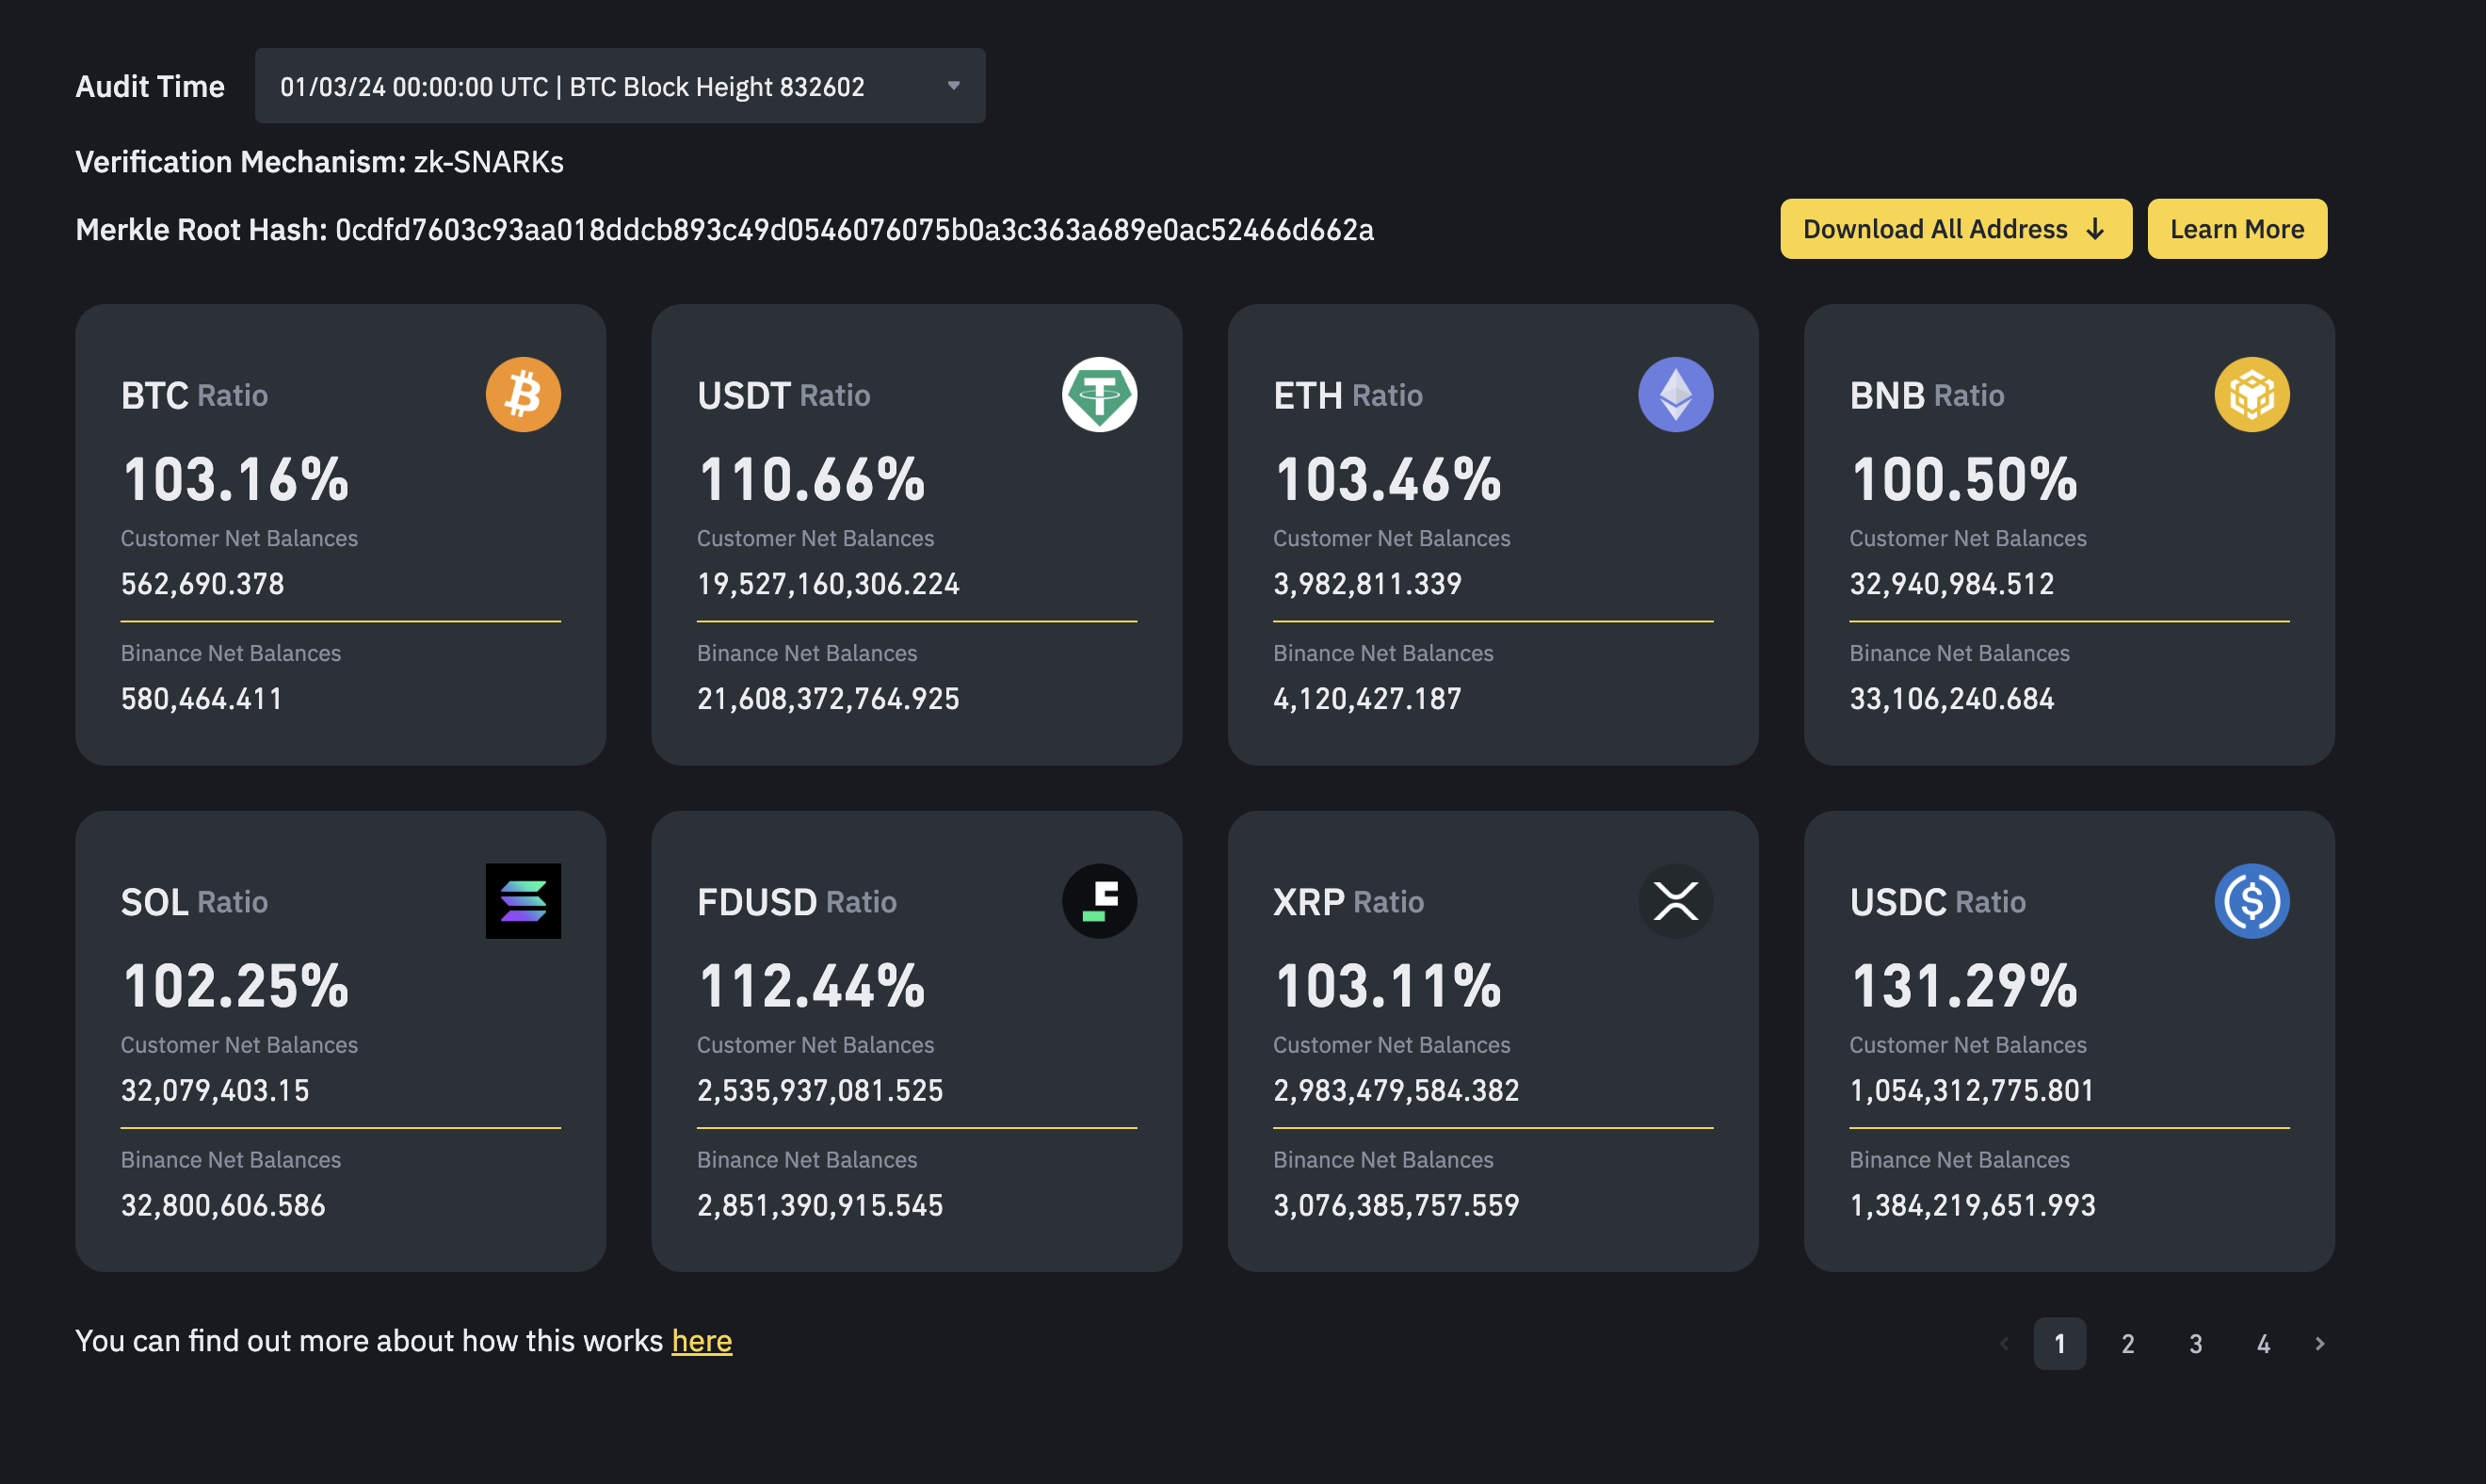Screen dimensions: 2486x1484
Task: Click the Bitcoin logo icon
Action: point(523,395)
